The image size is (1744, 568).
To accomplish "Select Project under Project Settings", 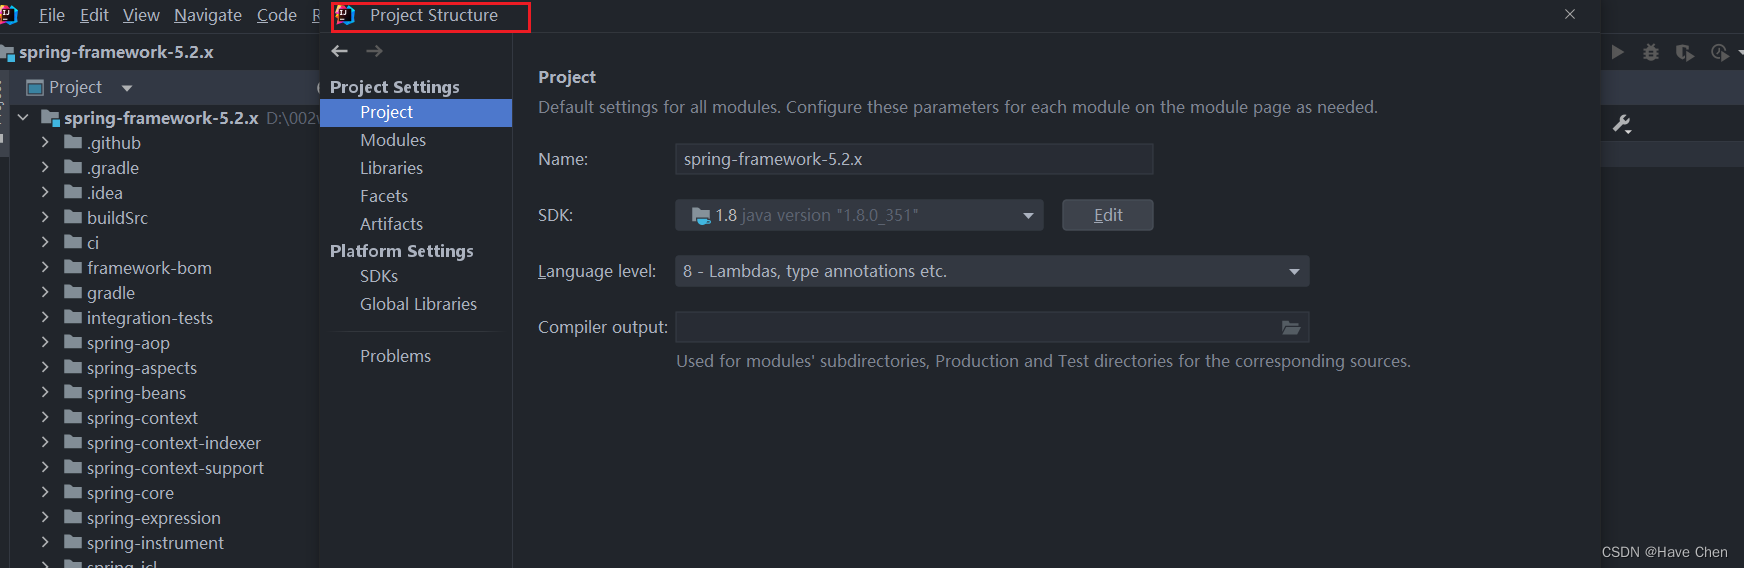I will coord(416,113).
